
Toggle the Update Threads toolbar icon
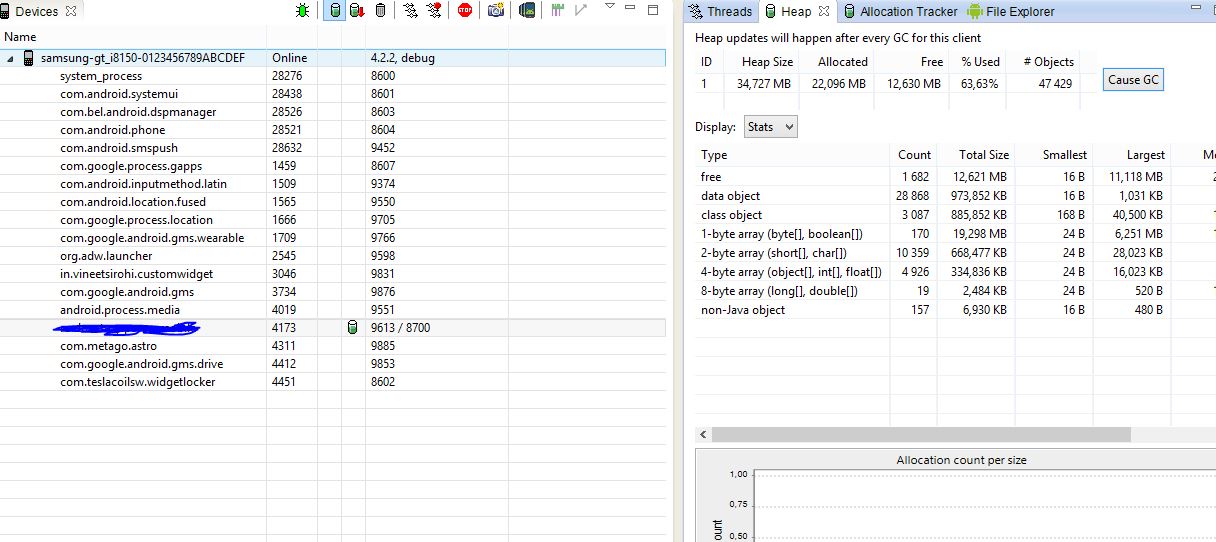click(x=410, y=10)
